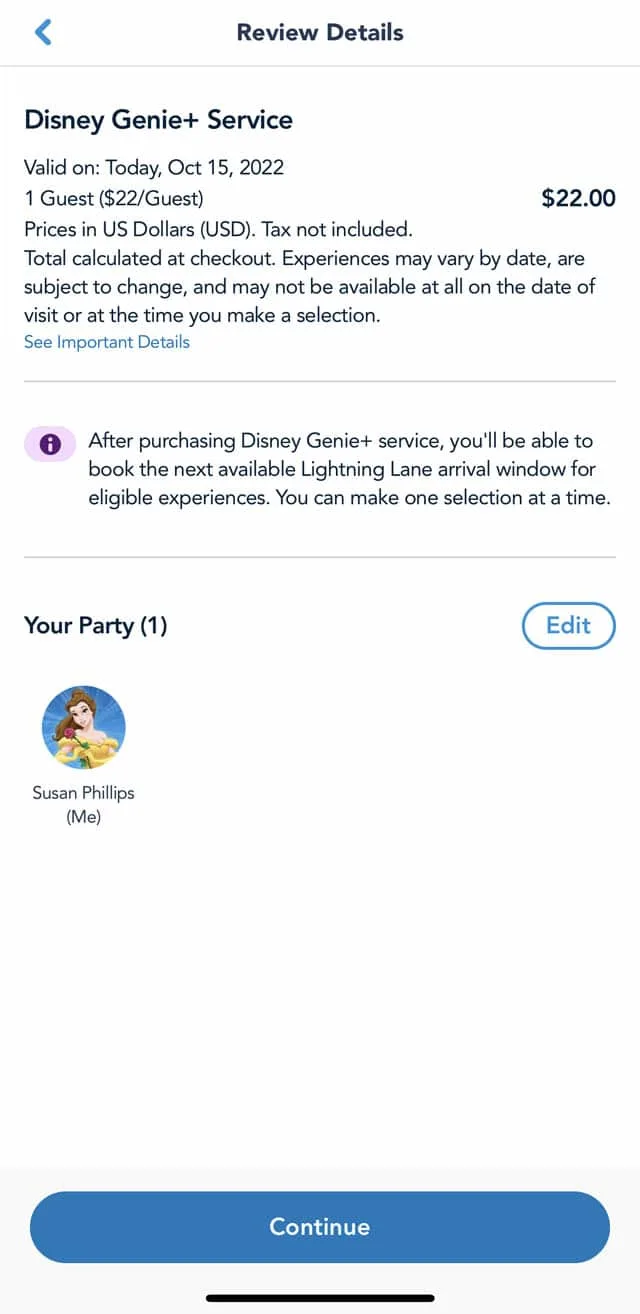Tap the (Me) label under the avatar

pyautogui.click(x=84, y=817)
